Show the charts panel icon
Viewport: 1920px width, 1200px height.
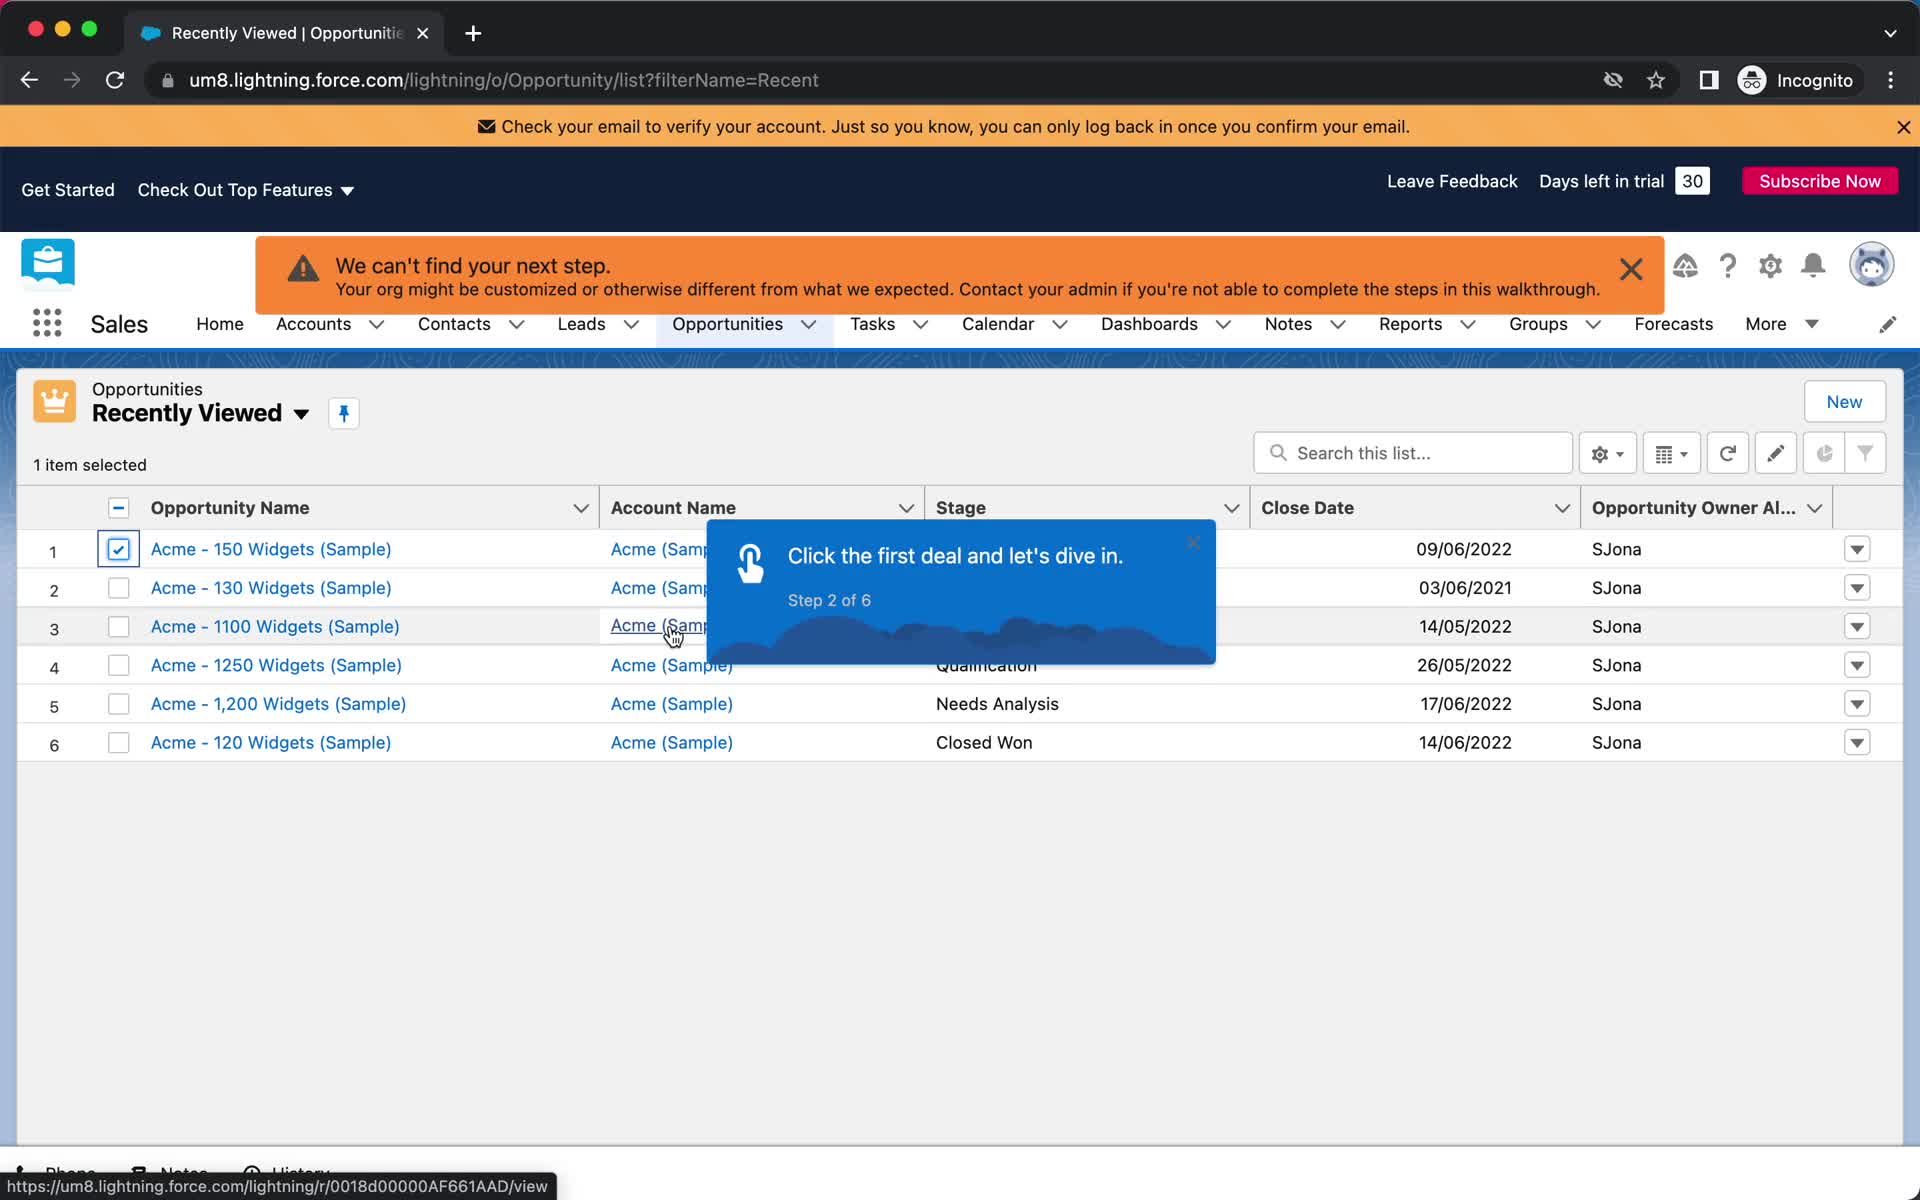(x=1824, y=453)
